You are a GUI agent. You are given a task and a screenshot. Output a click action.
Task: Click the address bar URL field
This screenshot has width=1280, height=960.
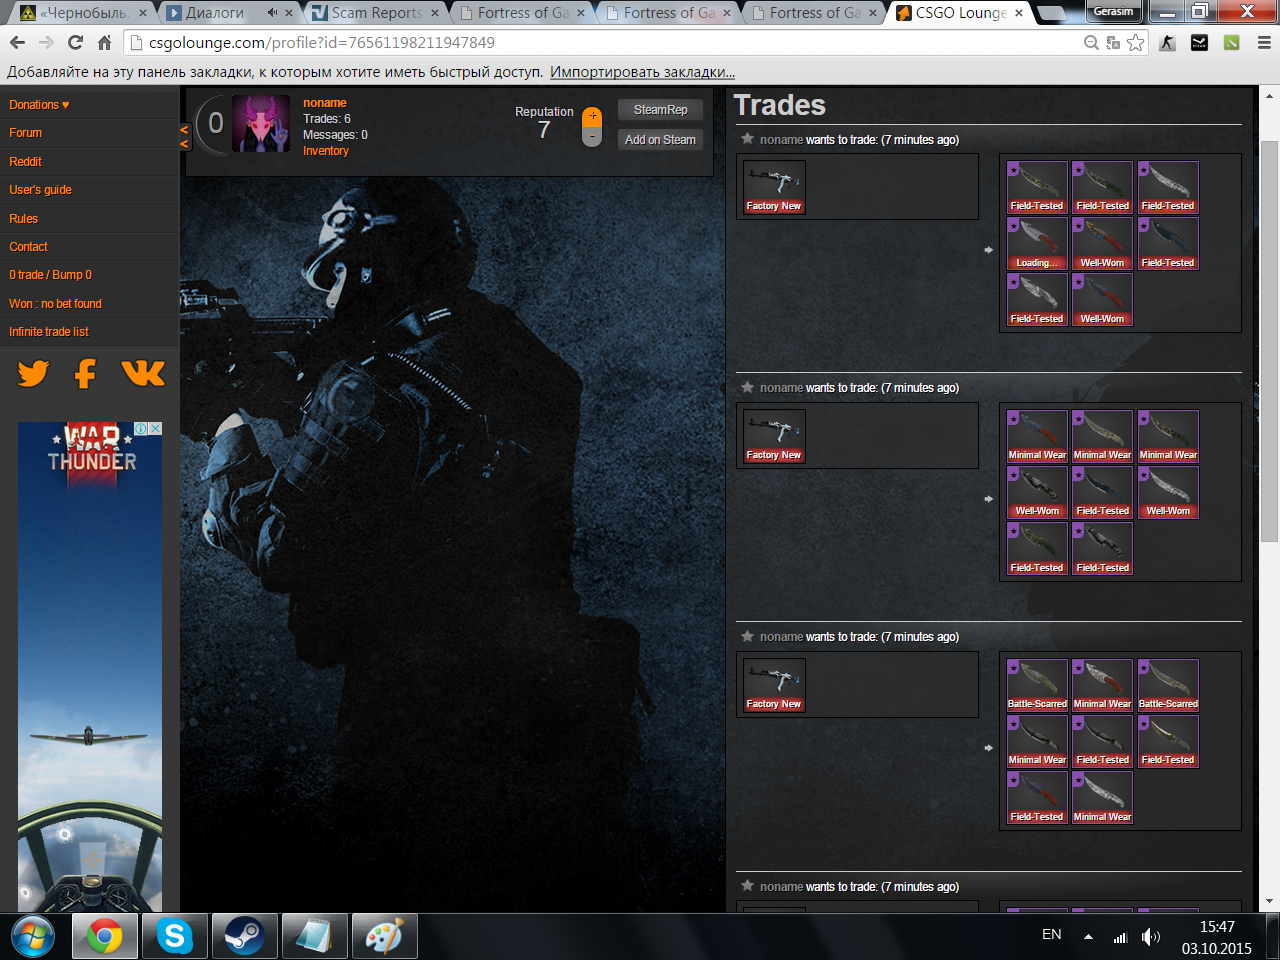pyautogui.click(x=600, y=43)
